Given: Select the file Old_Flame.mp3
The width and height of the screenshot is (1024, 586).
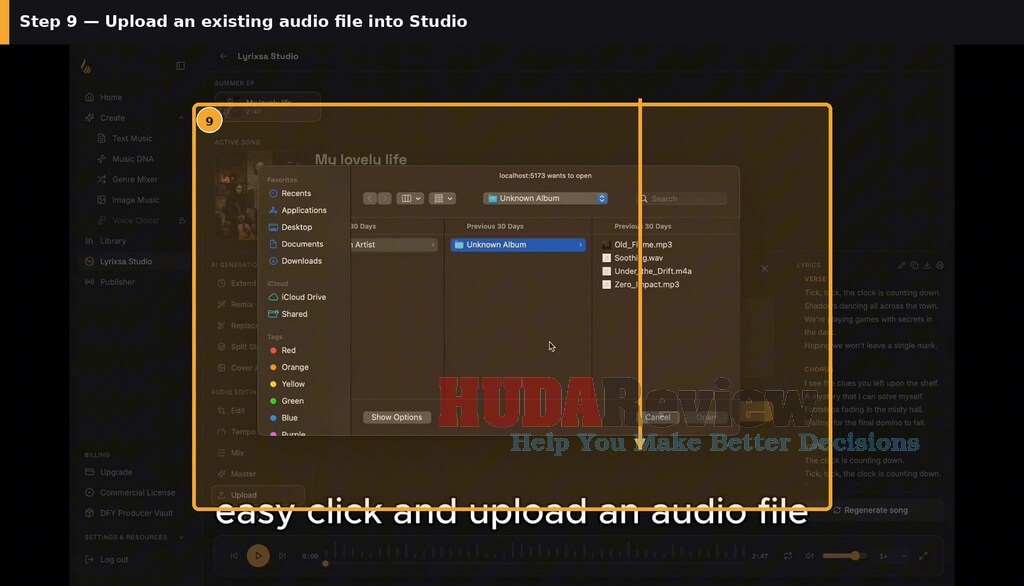Looking at the screenshot, I should pyautogui.click(x=637, y=245).
